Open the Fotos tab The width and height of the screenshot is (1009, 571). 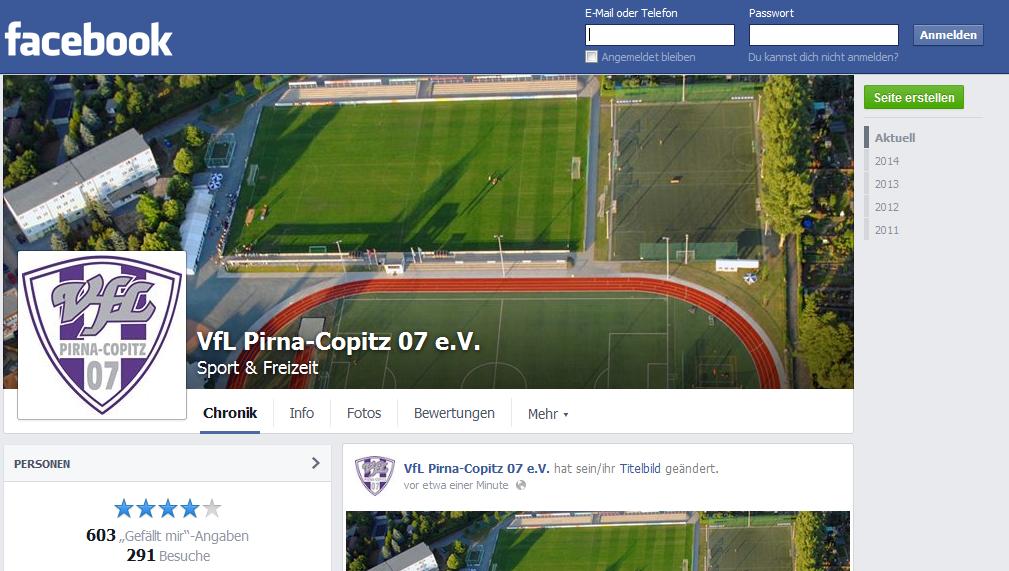click(364, 413)
